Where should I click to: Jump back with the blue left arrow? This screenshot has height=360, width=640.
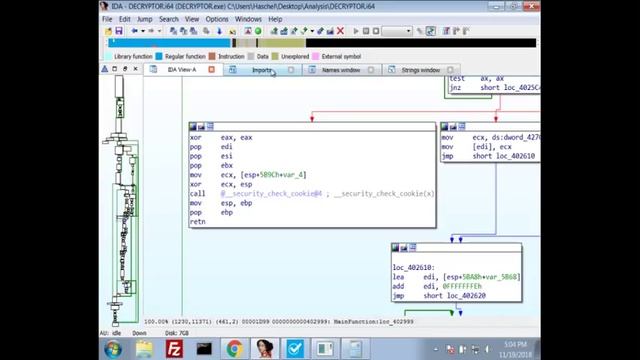coord(134,31)
